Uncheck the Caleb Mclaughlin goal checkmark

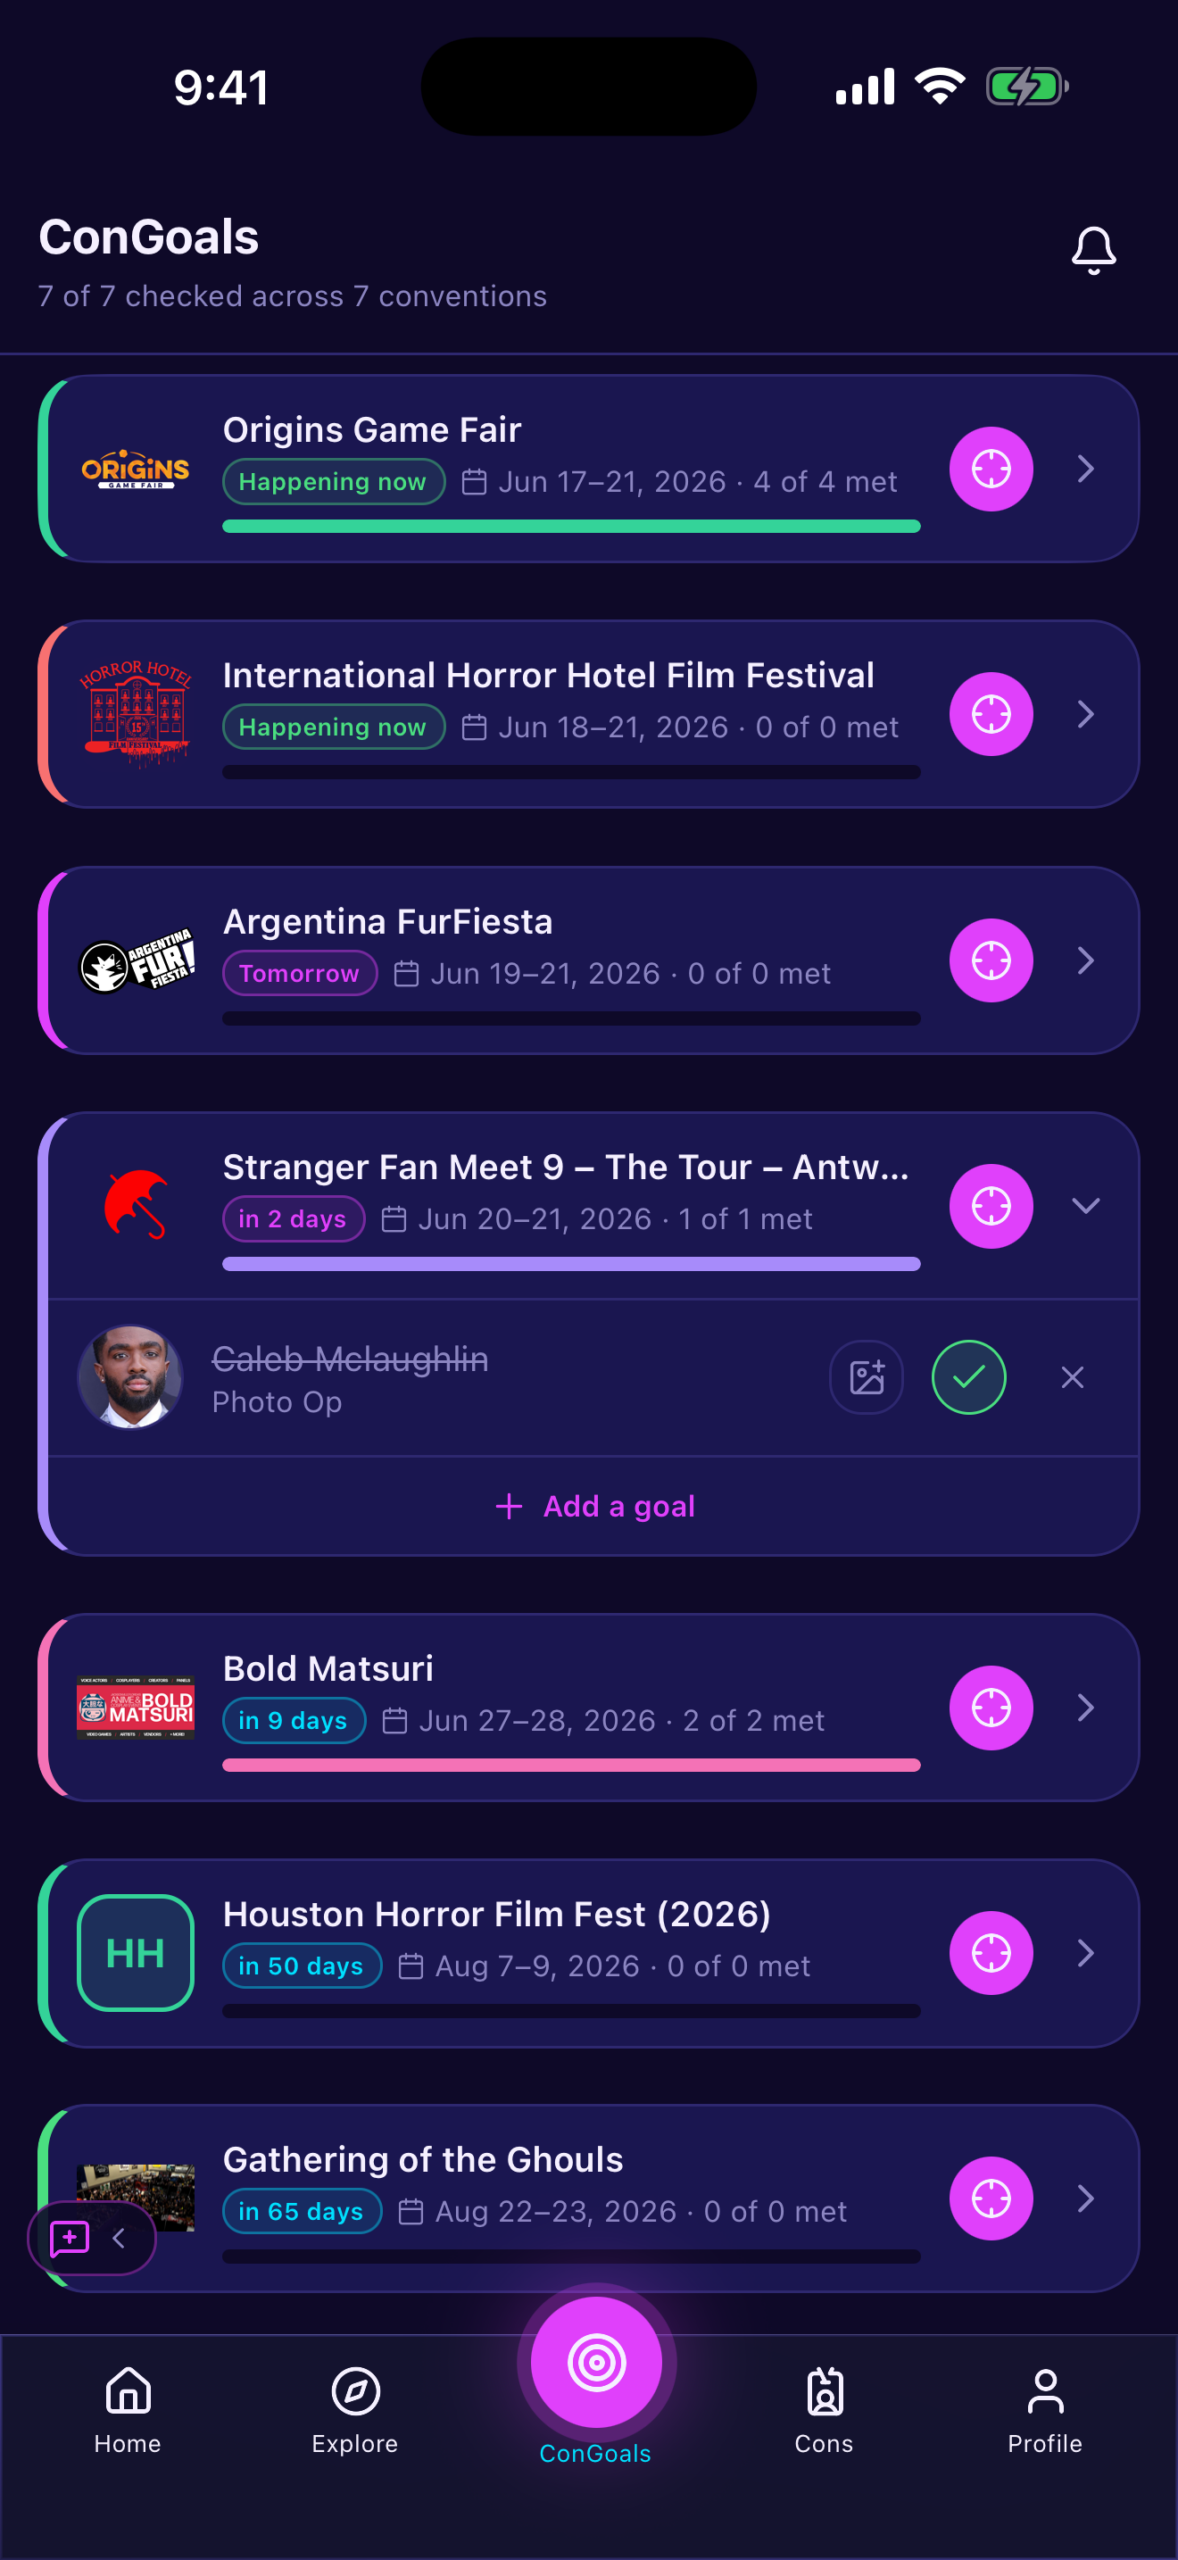click(969, 1377)
